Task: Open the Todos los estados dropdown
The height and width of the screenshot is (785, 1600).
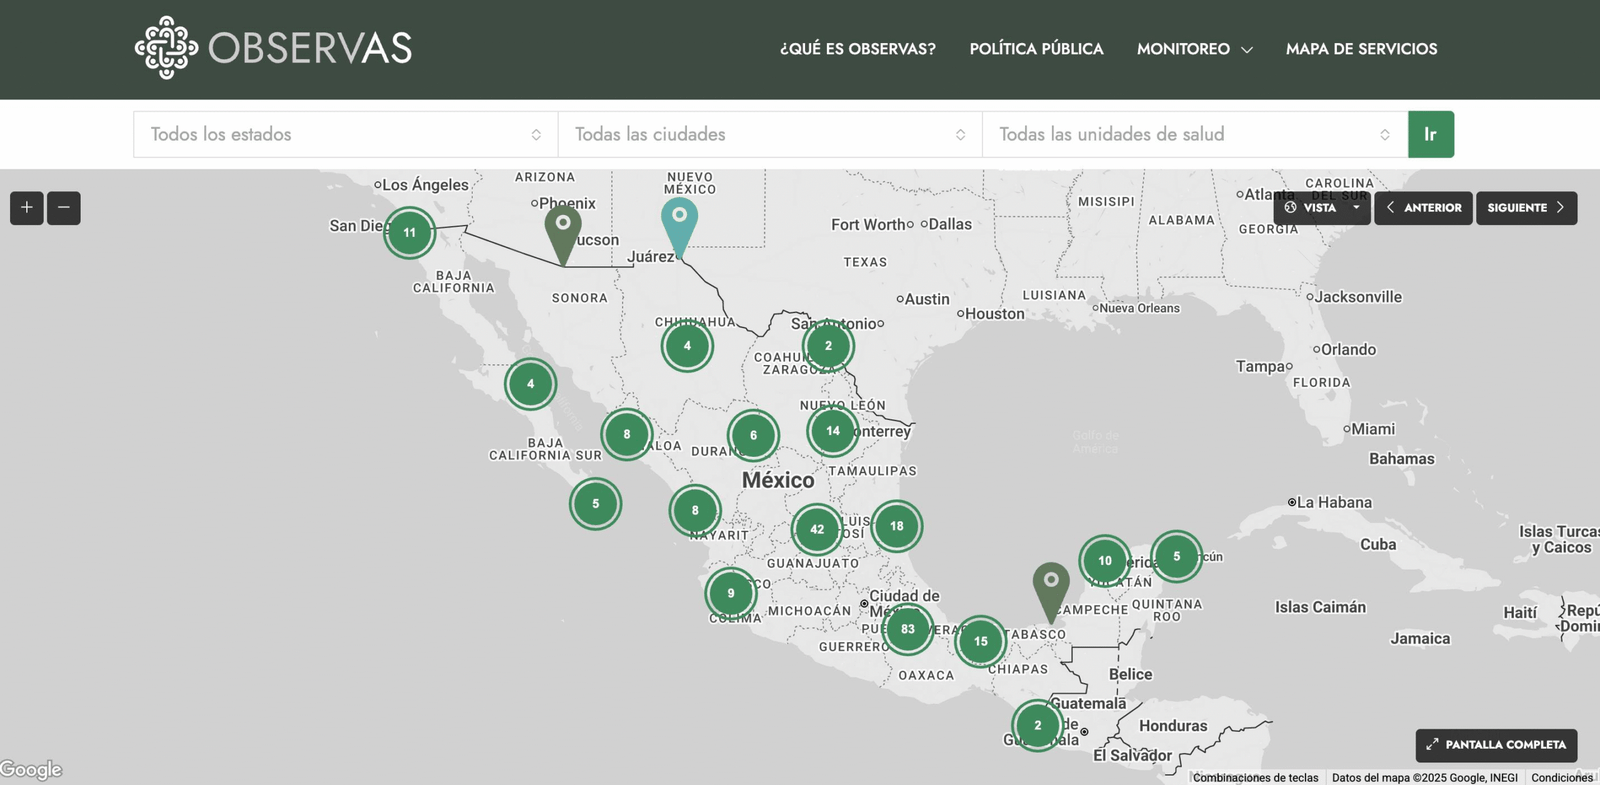Action: click(x=346, y=134)
